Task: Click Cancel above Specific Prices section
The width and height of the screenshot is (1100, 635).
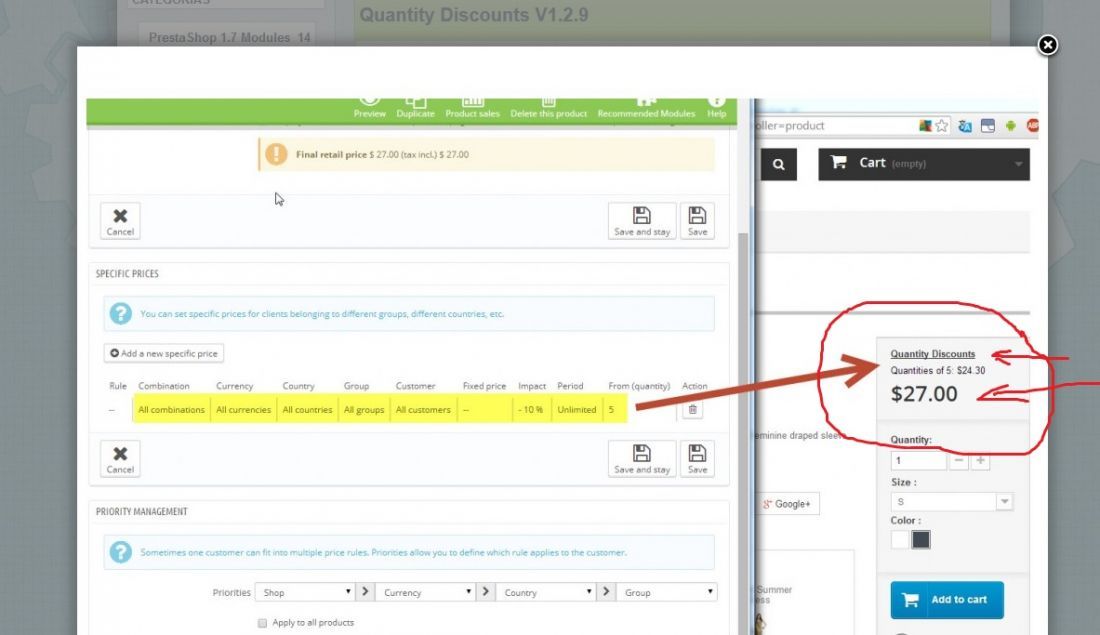Action: tap(120, 221)
